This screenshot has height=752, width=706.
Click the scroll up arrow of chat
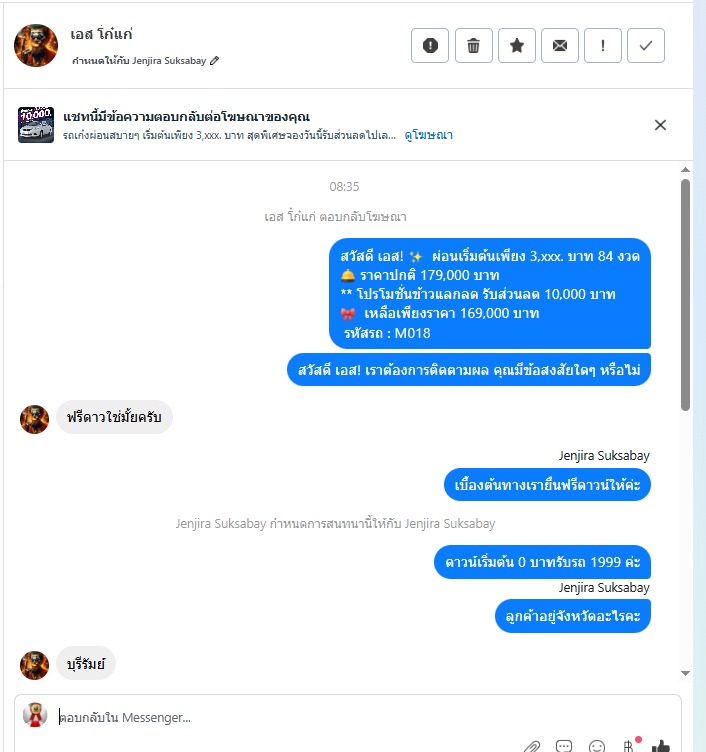coord(685,170)
